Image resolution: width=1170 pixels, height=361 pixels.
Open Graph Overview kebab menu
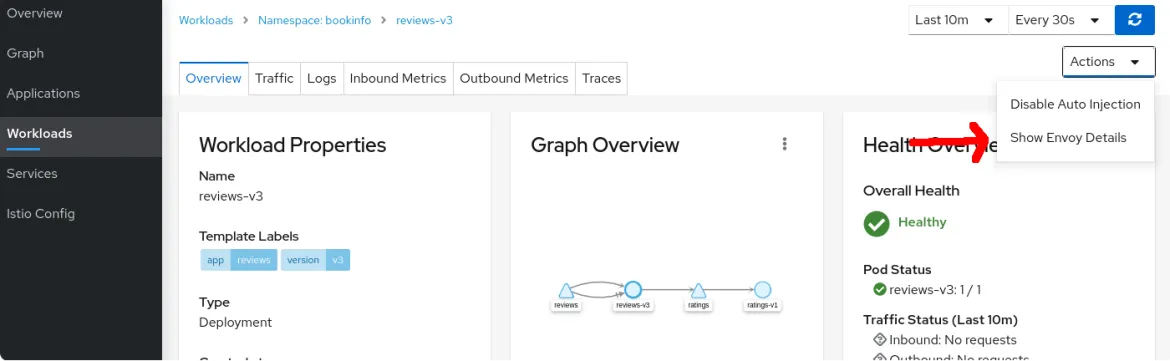pyautogui.click(x=784, y=144)
